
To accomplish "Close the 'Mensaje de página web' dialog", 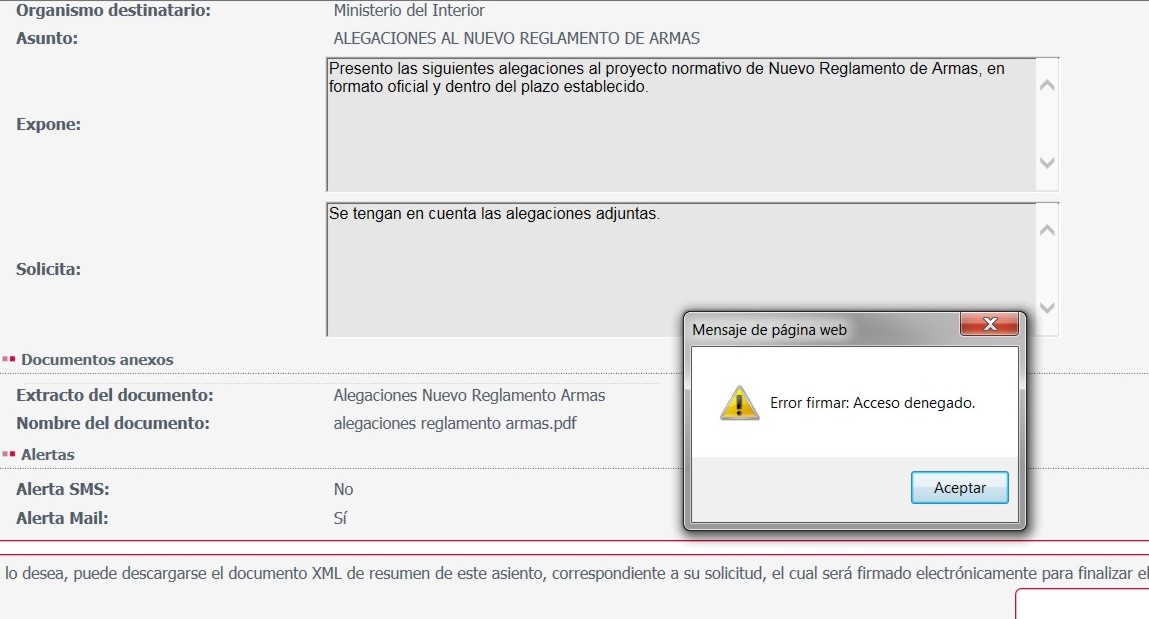I will [x=989, y=324].
